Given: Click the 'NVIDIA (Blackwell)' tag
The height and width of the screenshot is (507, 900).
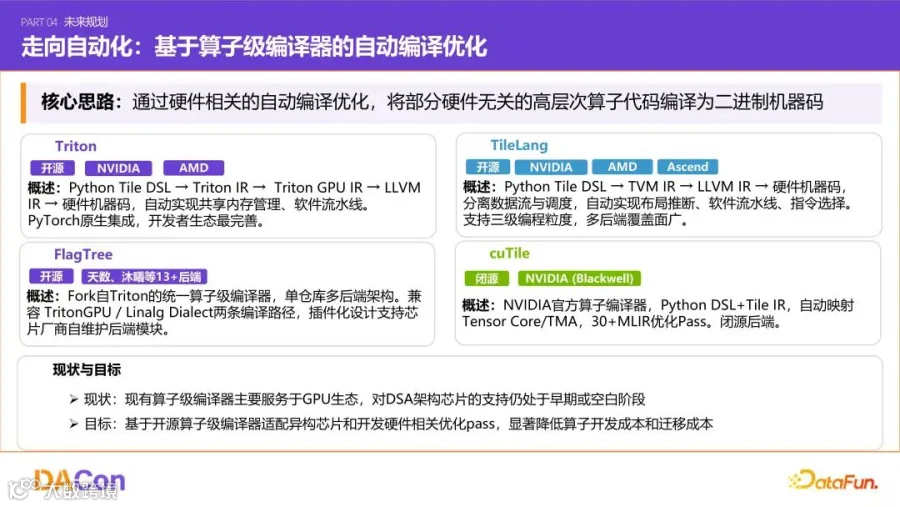Looking at the screenshot, I should pos(579,278).
